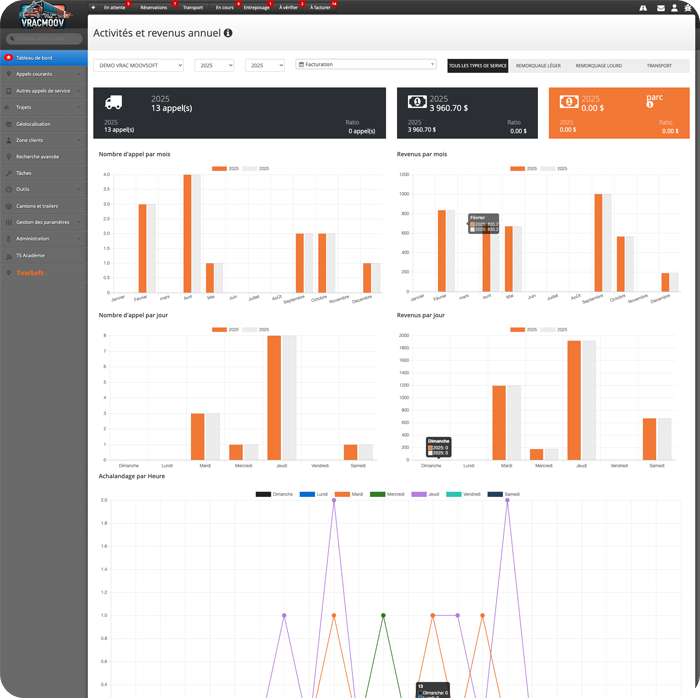This screenshot has height=698, width=700.
Task: Open the envelope messages icon
Action: click(661, 8)
